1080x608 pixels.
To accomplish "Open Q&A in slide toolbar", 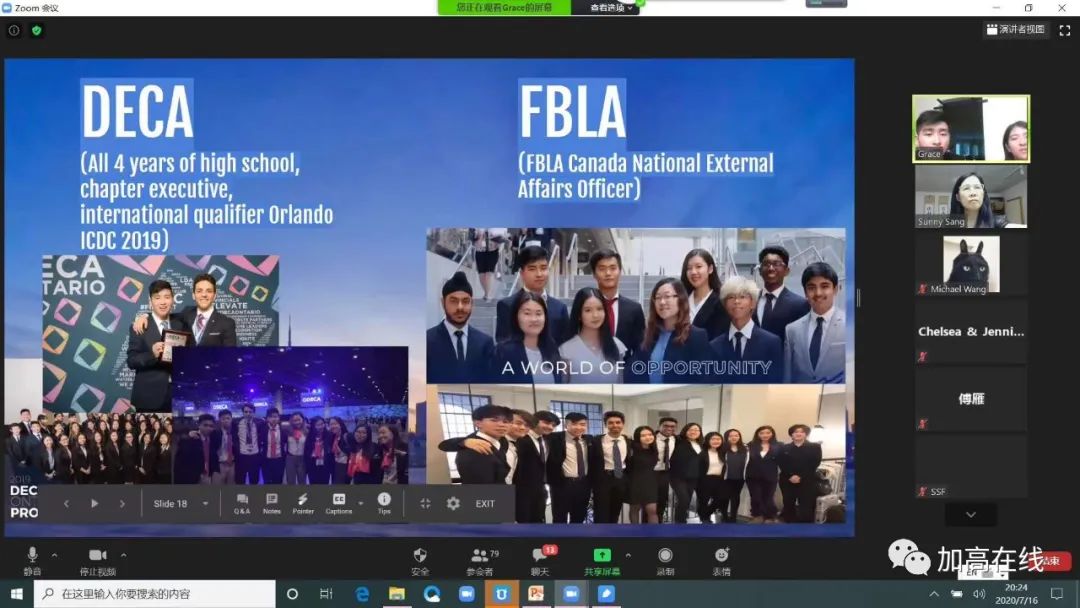I will point(242,504).
